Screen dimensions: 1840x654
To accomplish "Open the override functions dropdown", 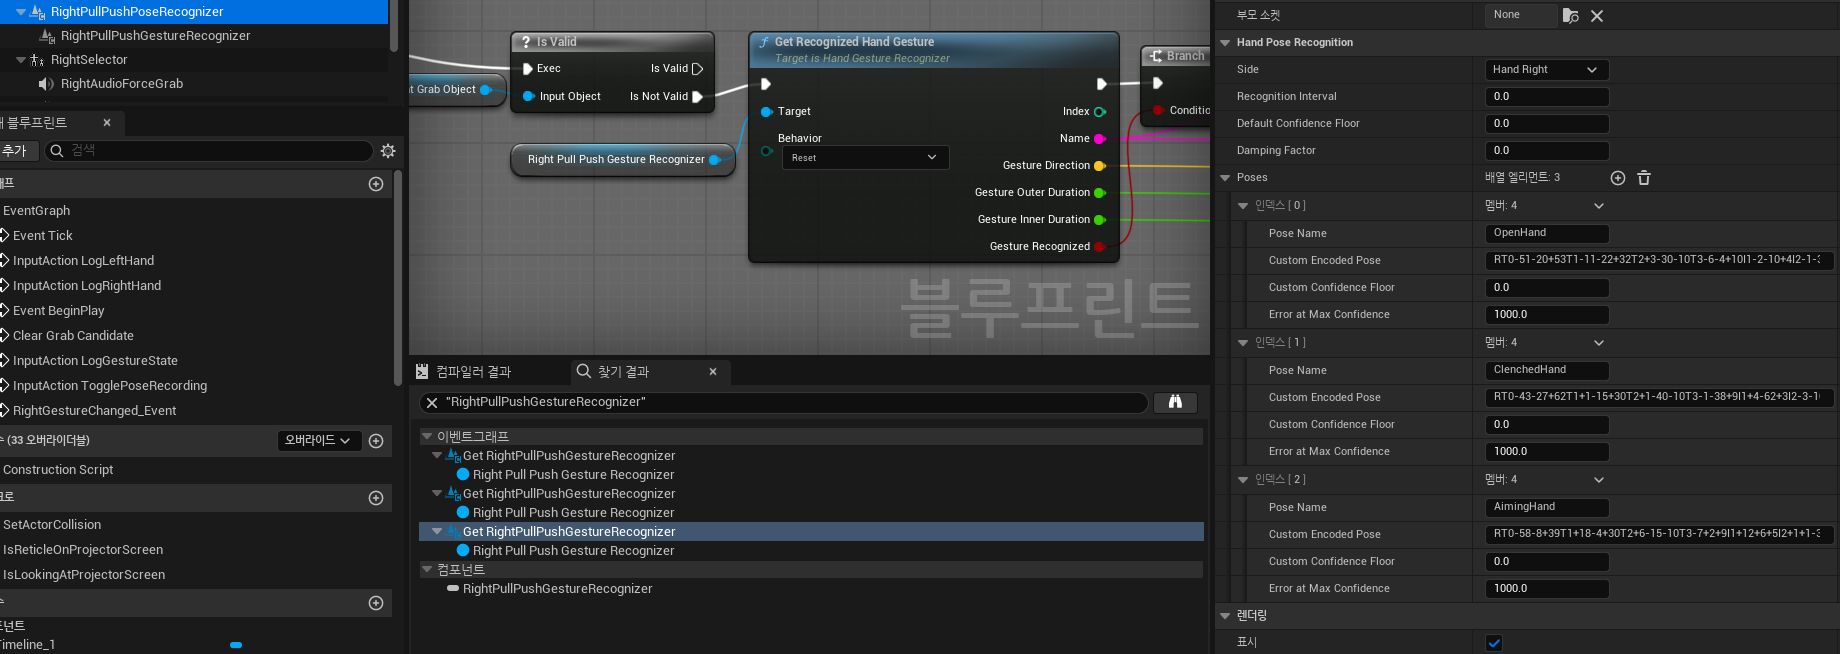I will 318,441.
